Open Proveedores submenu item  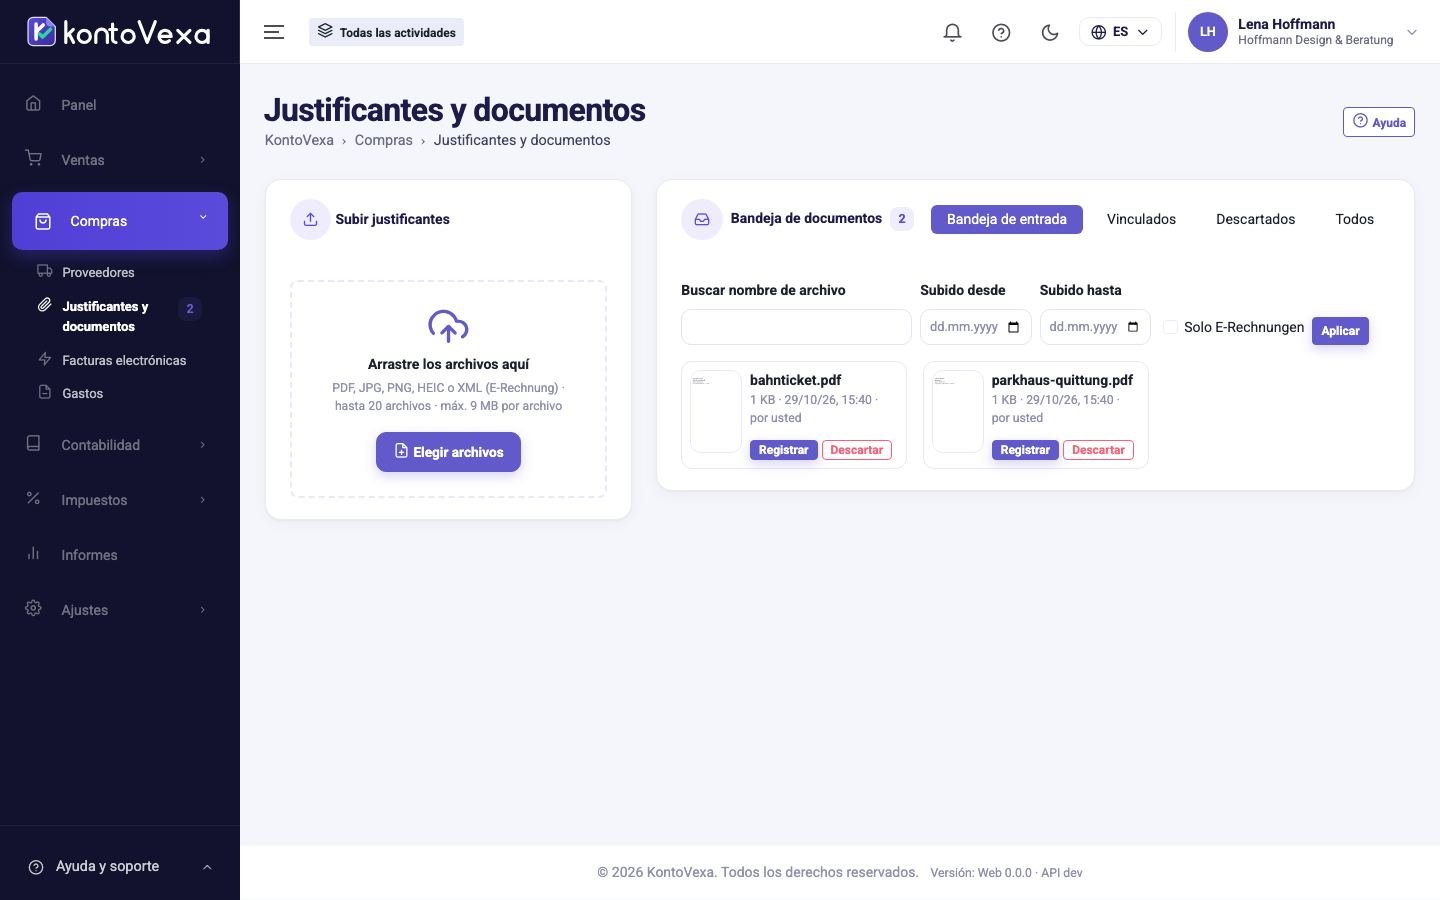click(x=98, y=272)
